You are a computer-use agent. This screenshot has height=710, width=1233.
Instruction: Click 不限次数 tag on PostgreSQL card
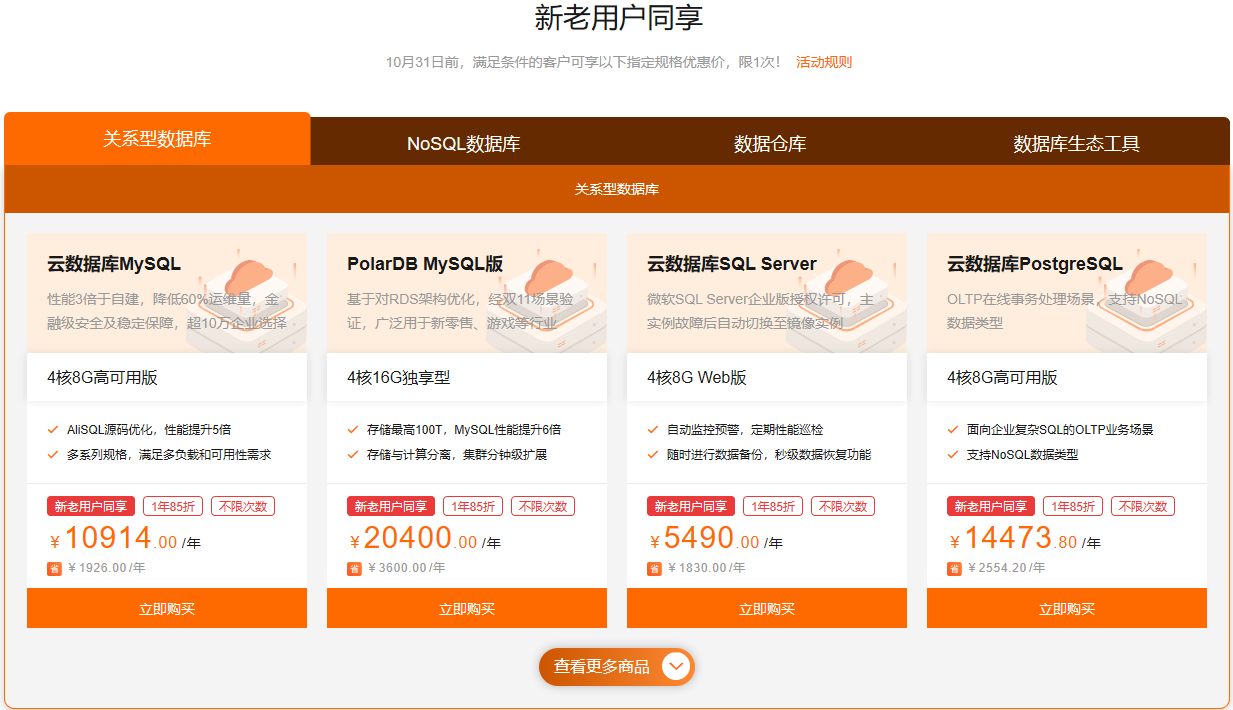1143,506
